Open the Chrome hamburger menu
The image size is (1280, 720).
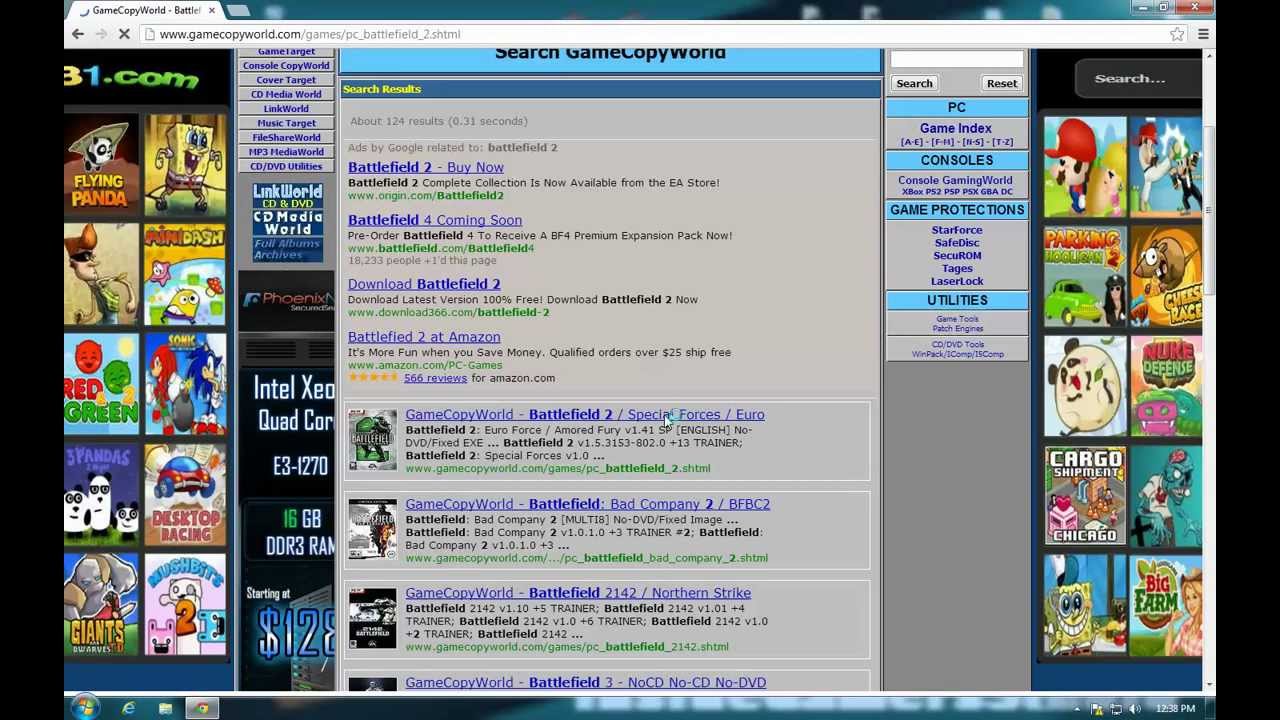(1203, 34)
